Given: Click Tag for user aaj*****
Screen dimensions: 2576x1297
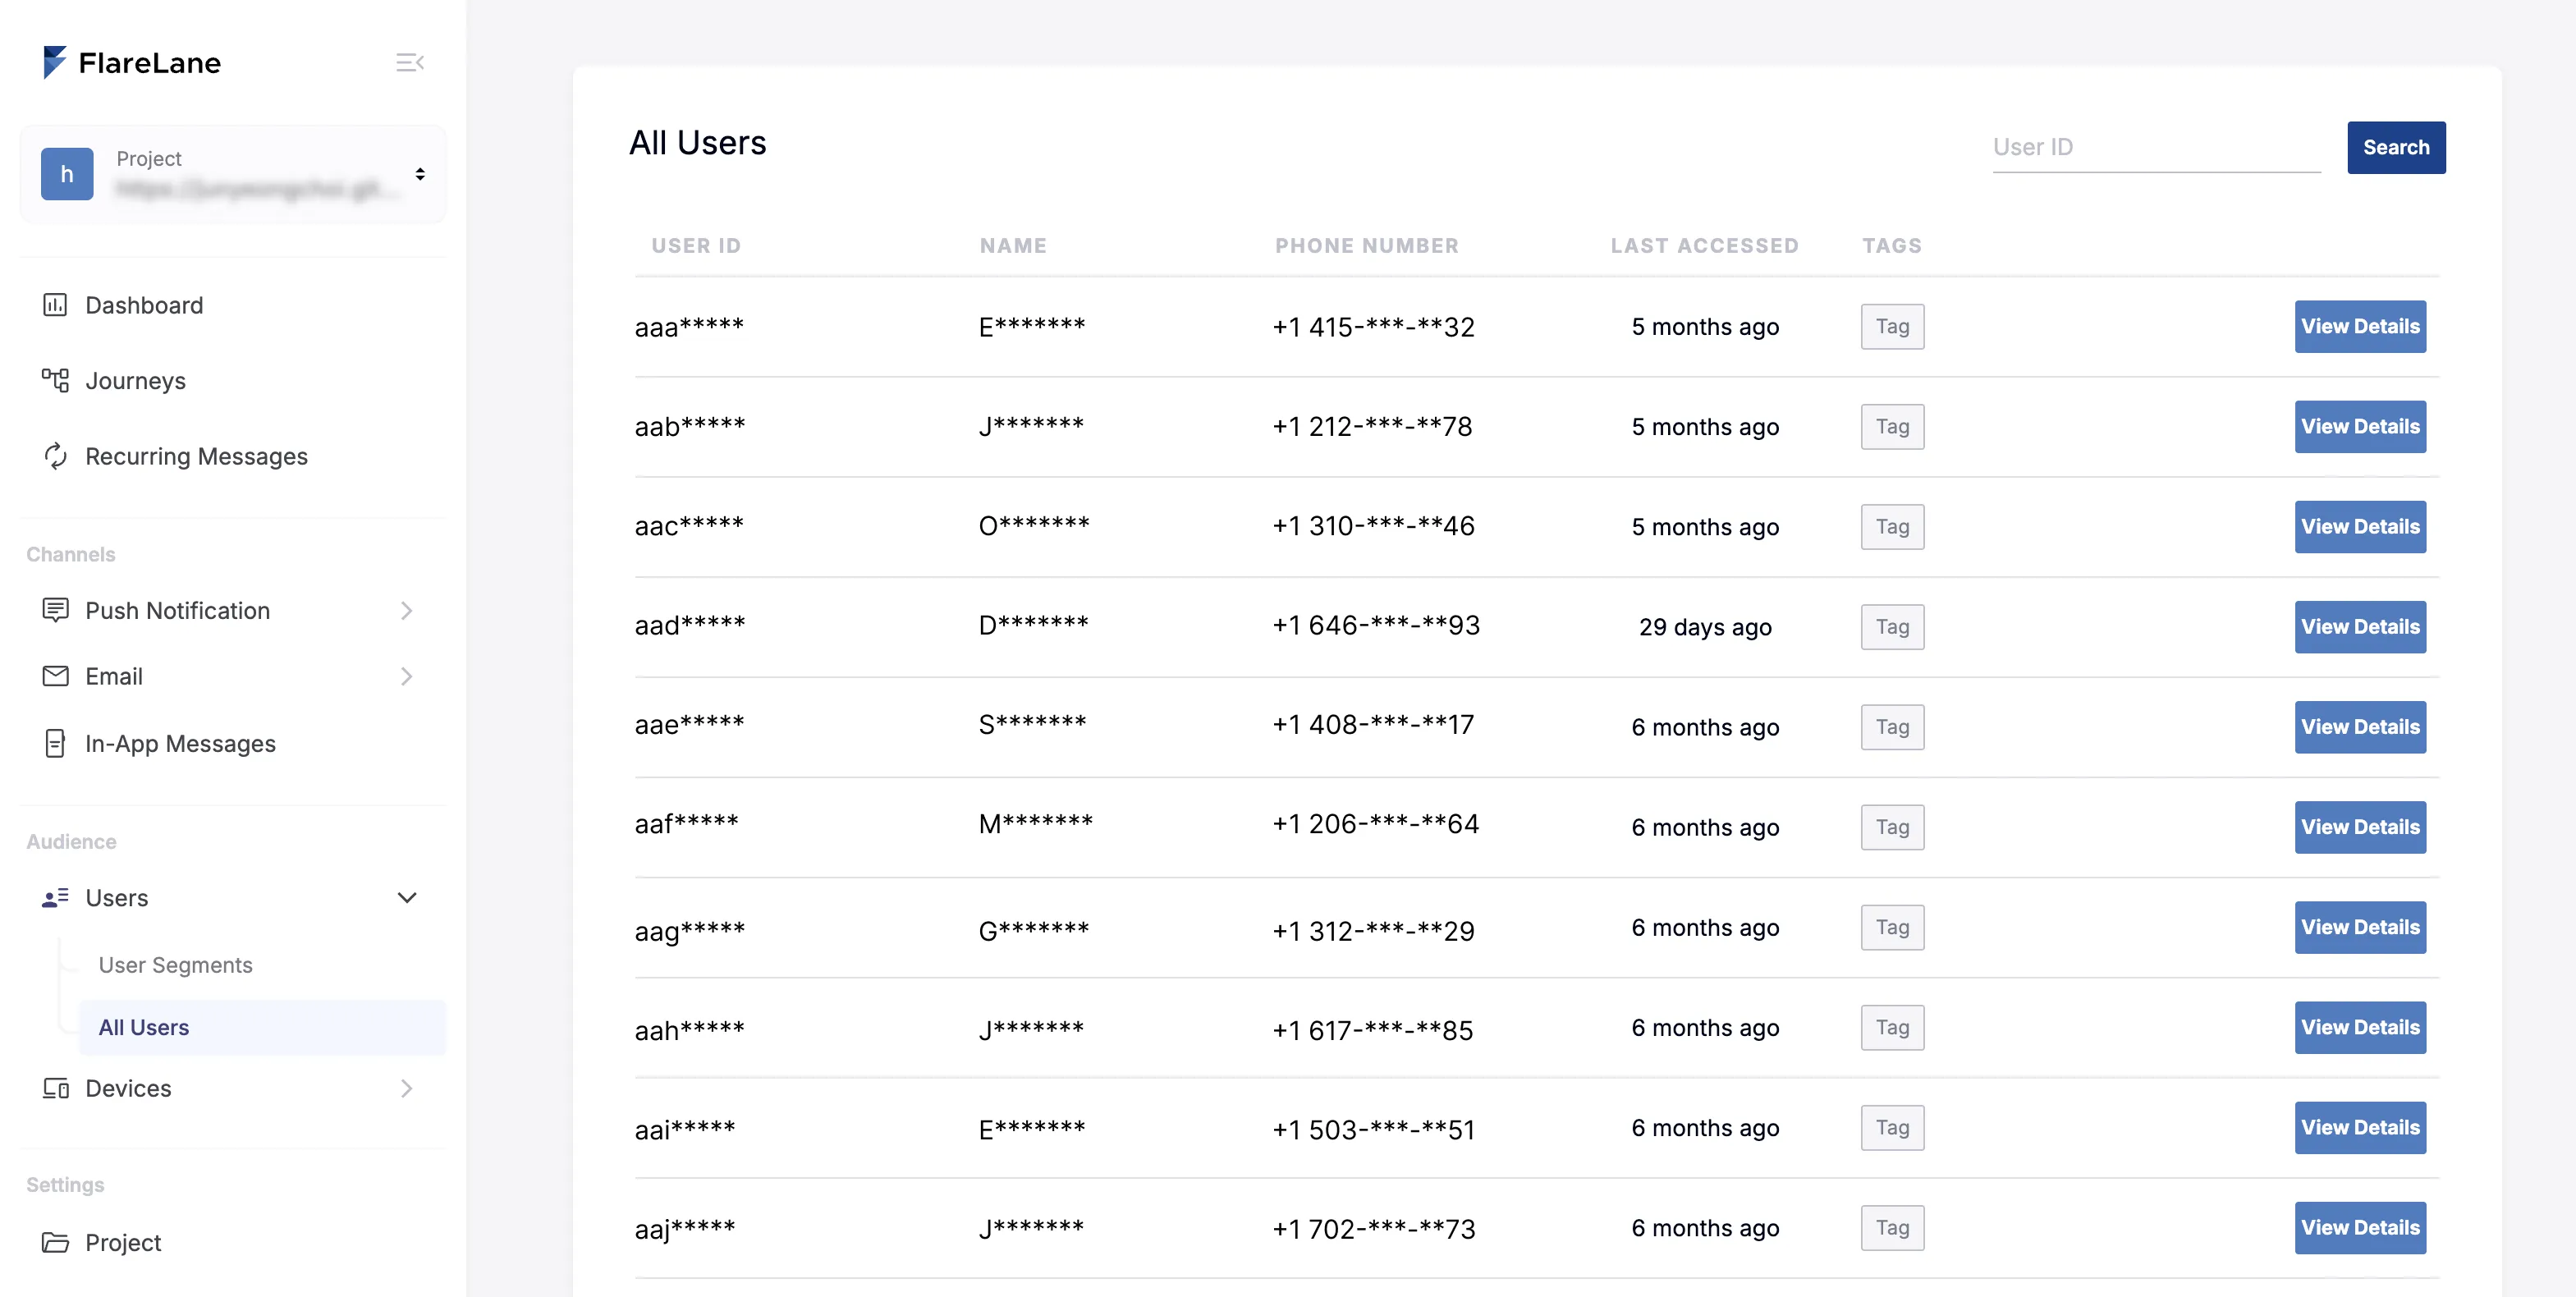Looking at the screenshot, I should [x=1892, y=1226].
